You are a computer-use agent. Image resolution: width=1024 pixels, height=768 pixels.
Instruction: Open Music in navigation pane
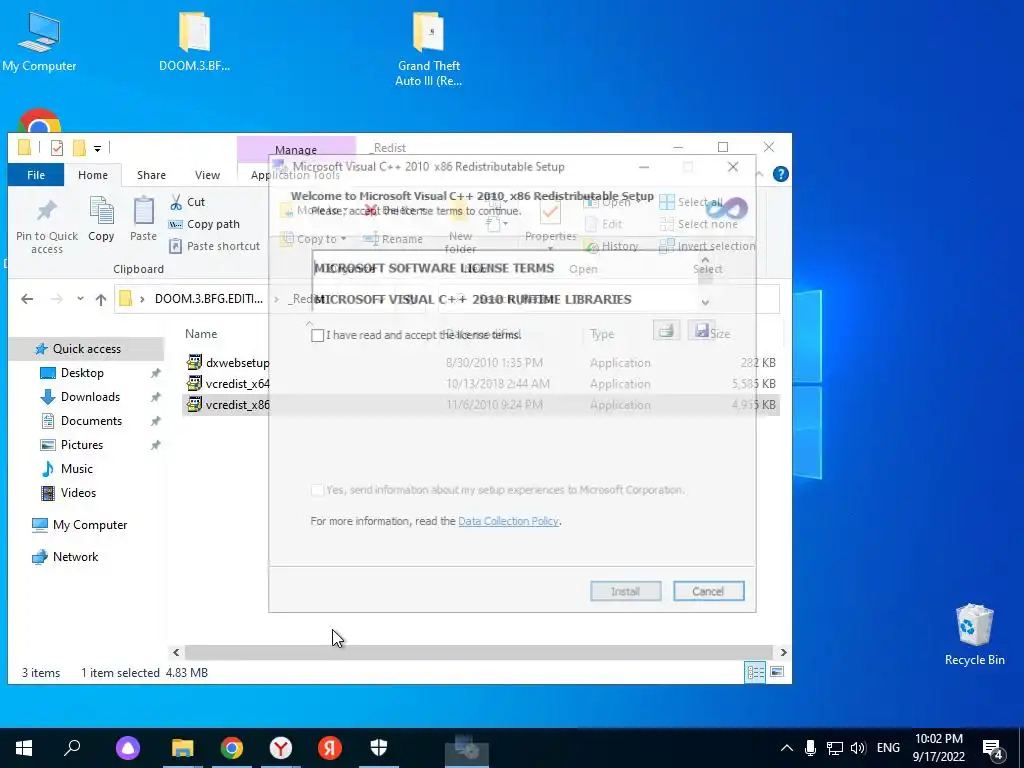pyautogui.click(x=76, y=469)
